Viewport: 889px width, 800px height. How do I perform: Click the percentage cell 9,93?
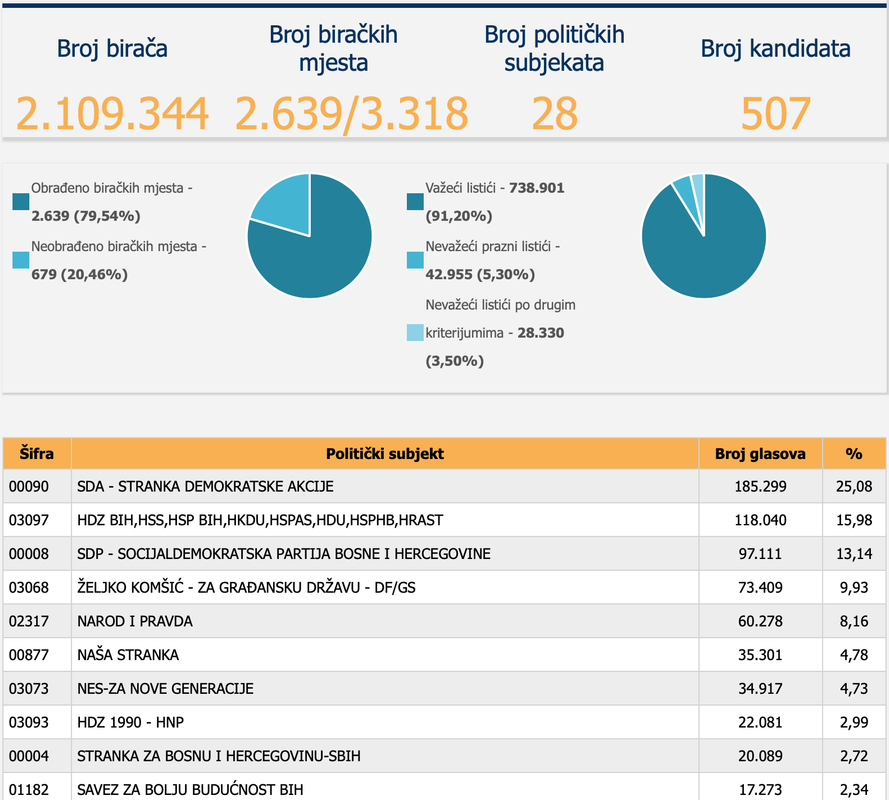pyautogui.click(x=854, y=587)
